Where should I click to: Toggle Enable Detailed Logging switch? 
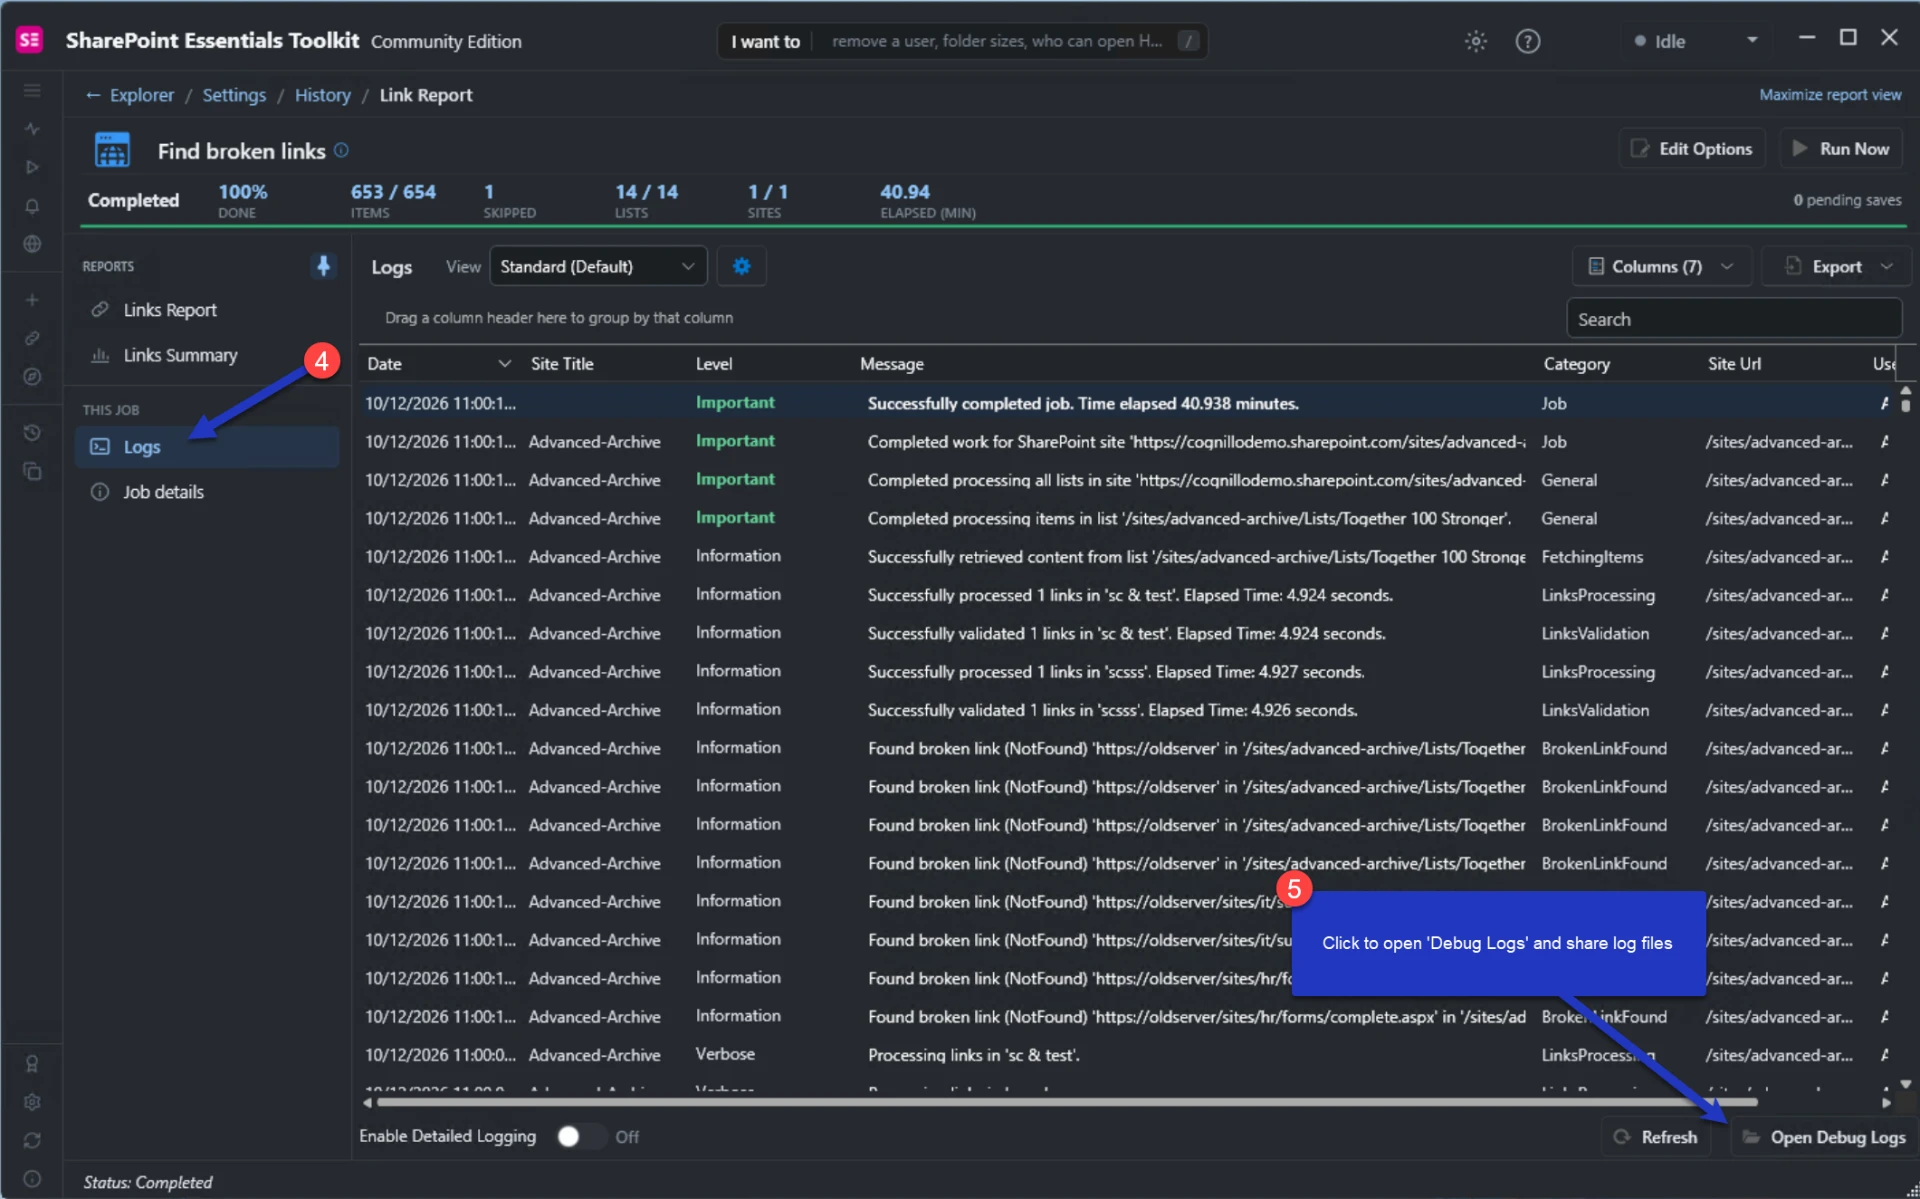click(581, 1137)
